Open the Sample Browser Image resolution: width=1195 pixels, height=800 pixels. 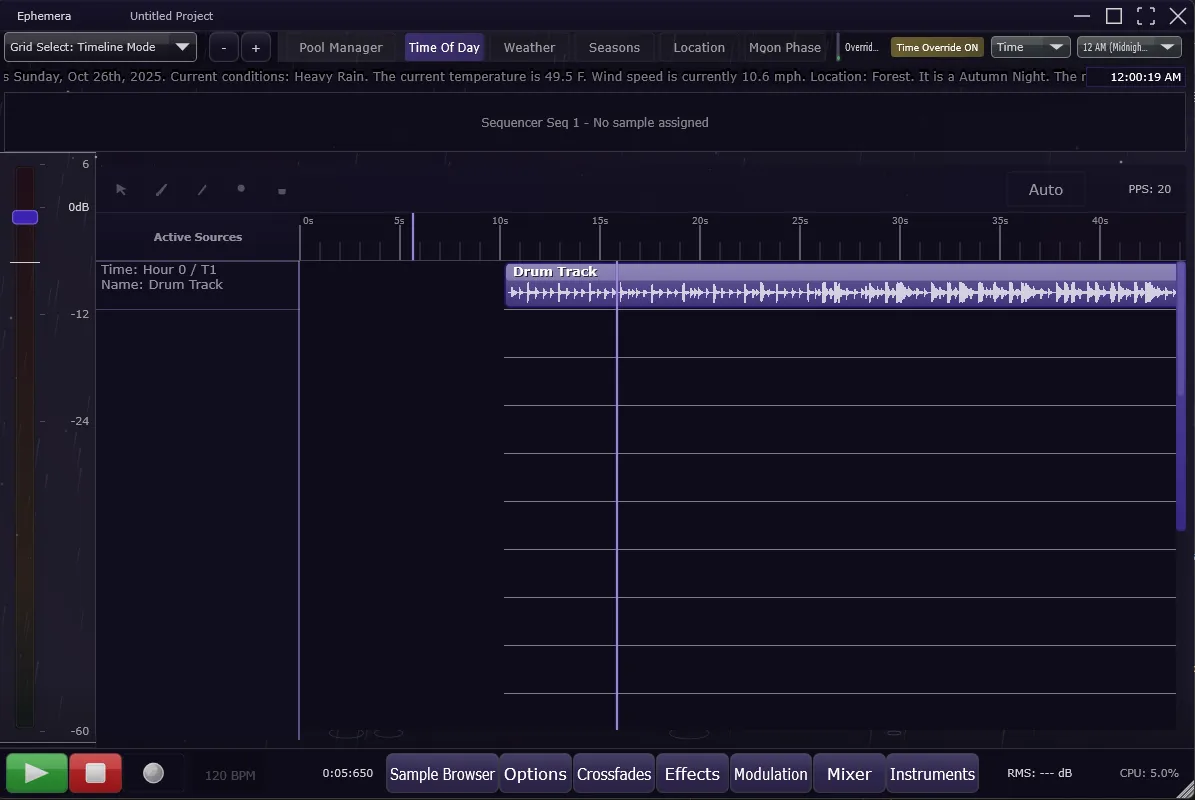pyautogui.click(x=442, y=774)
